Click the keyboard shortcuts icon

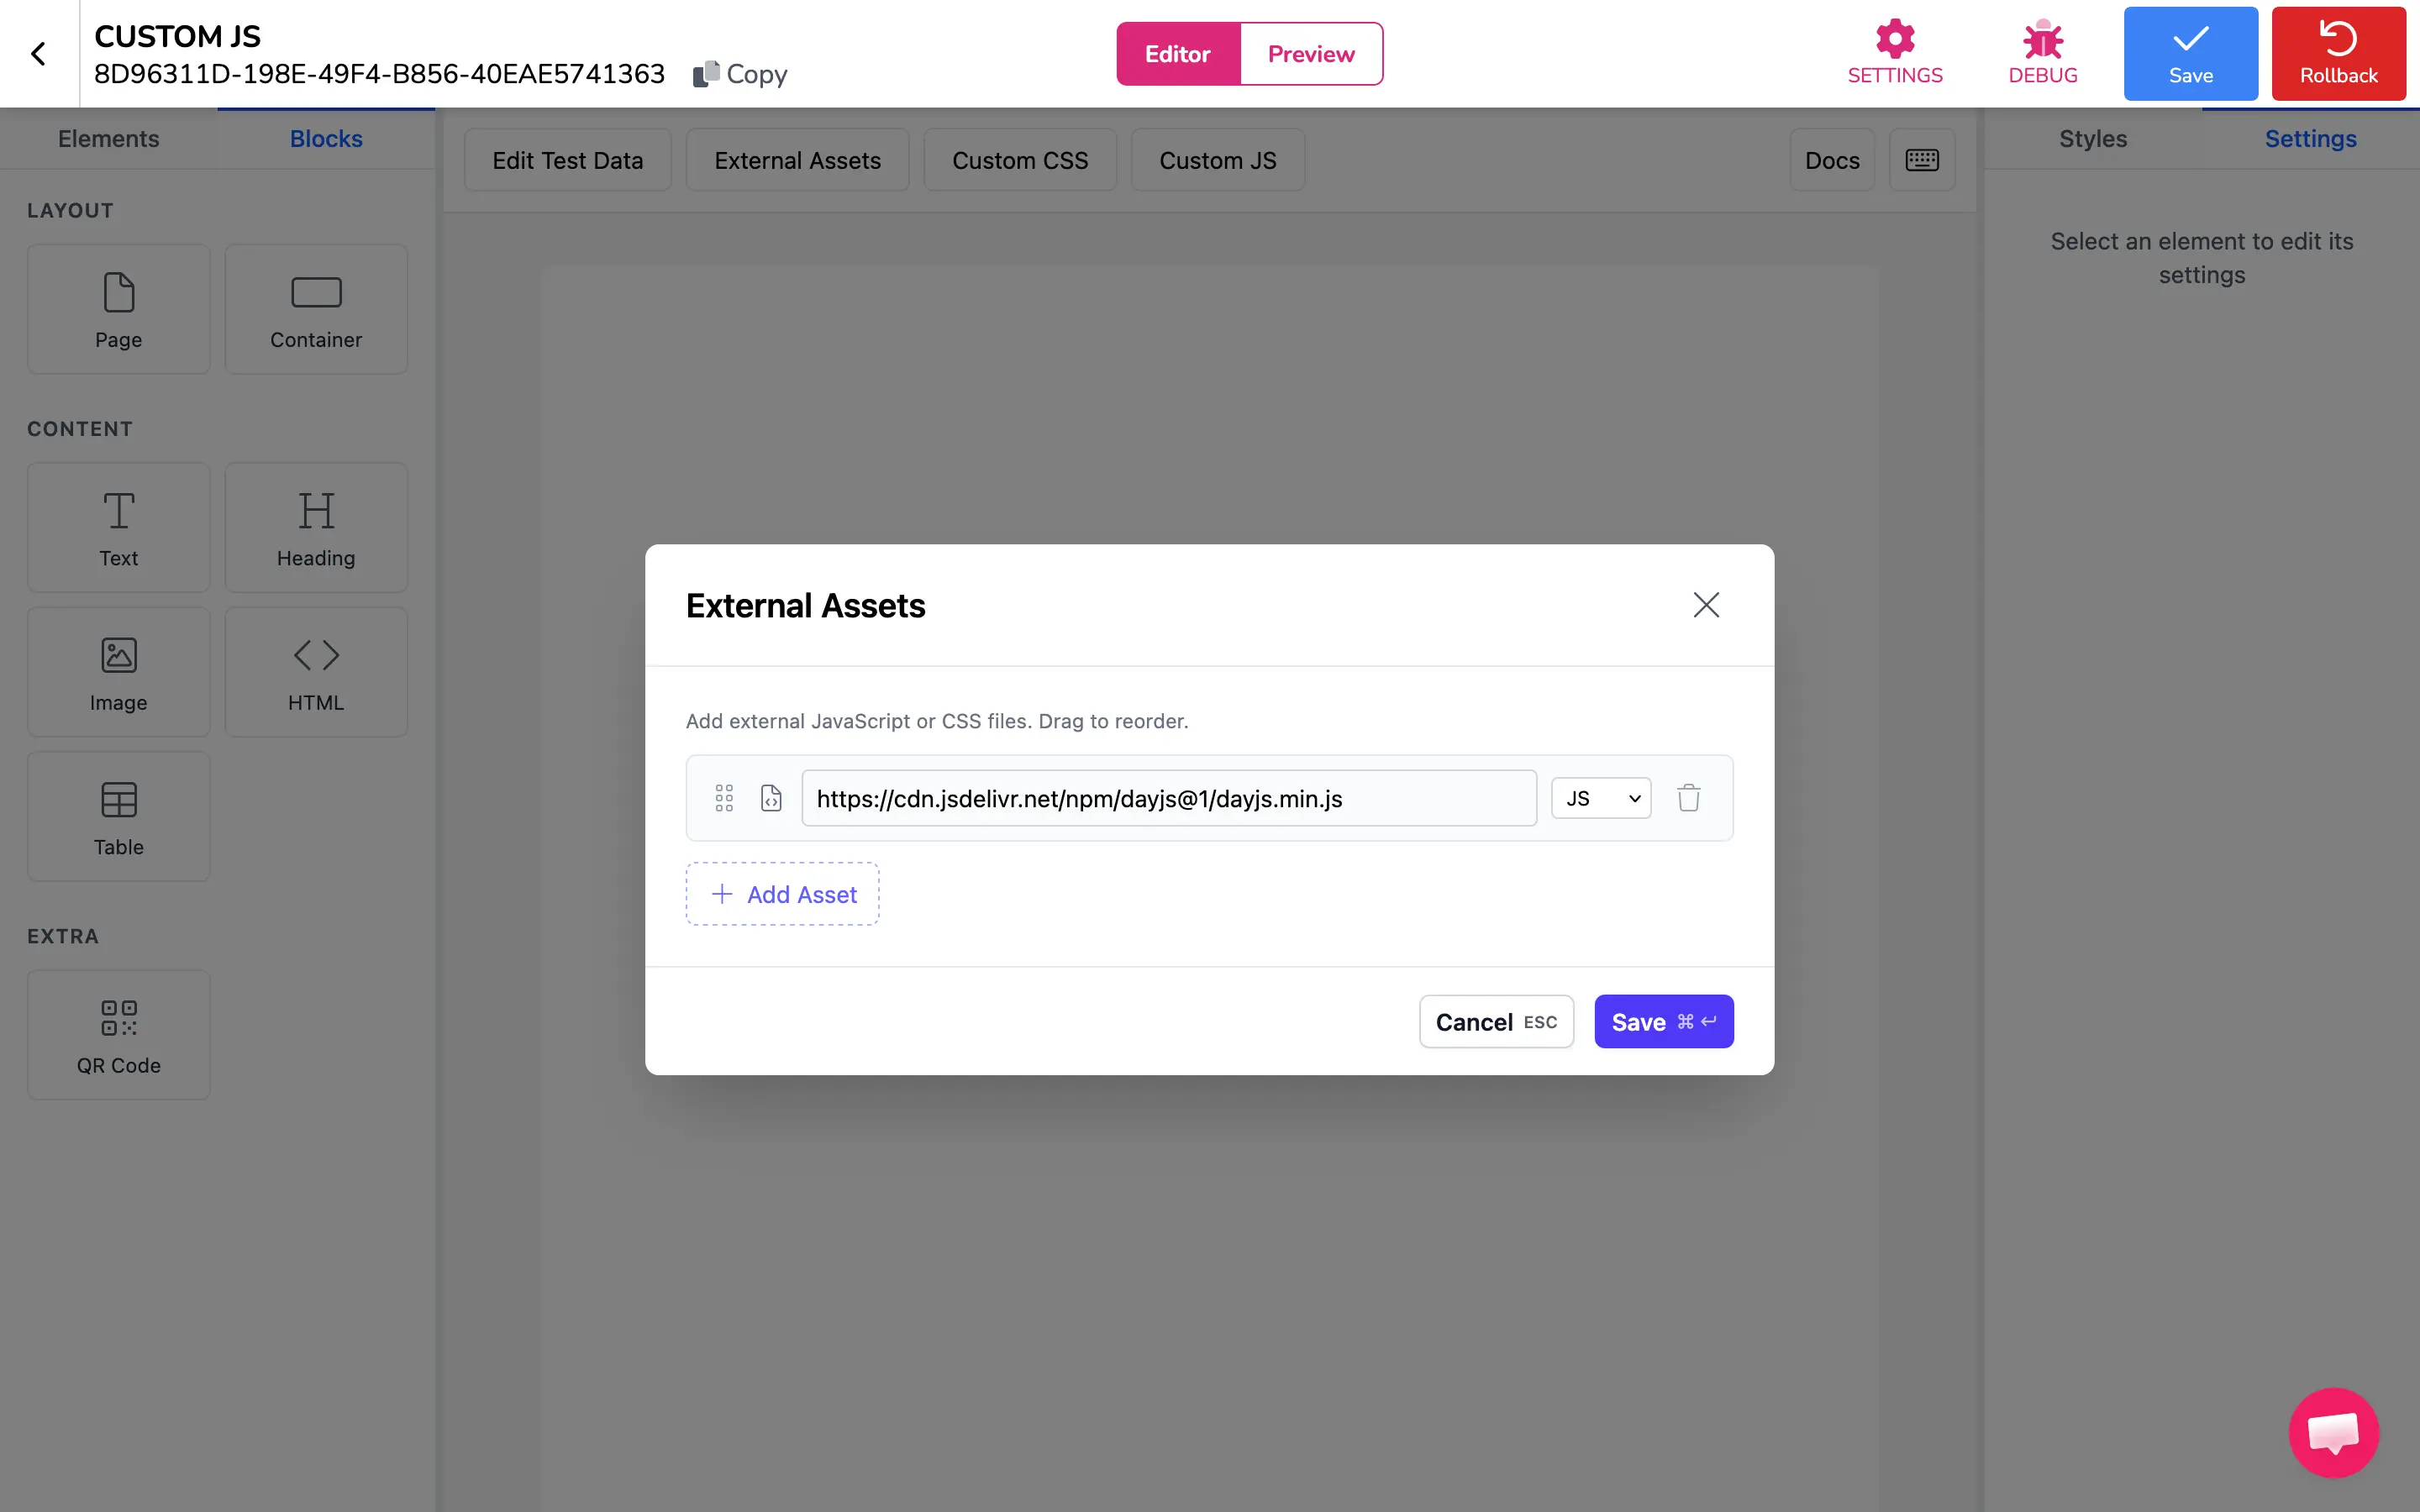pyautogui.click(x=1921, y=160)
